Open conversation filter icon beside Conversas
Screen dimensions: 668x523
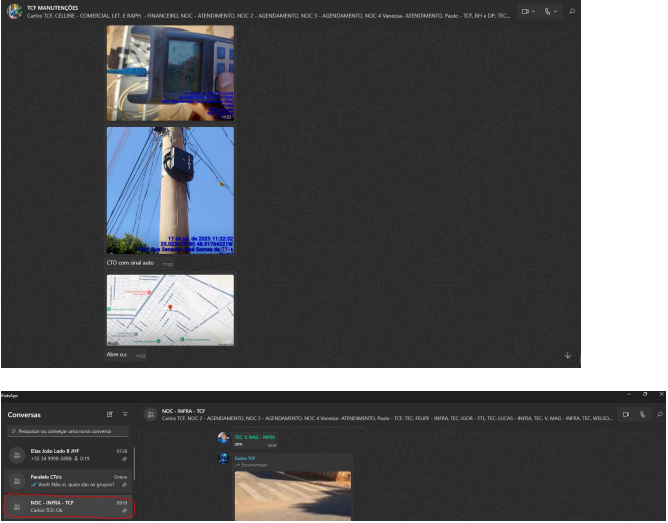tap(125, 413)
